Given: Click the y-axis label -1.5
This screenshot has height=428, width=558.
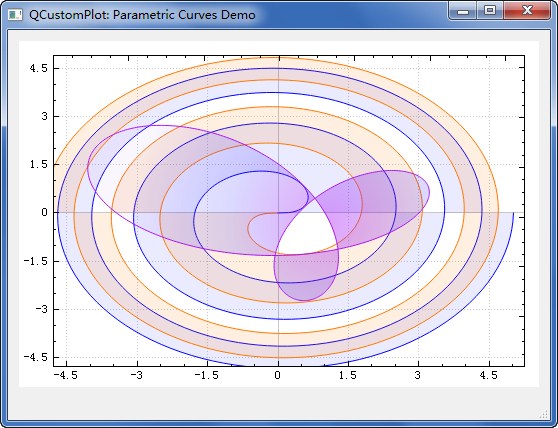Looking at the screenshot, I should click(36, 261).
